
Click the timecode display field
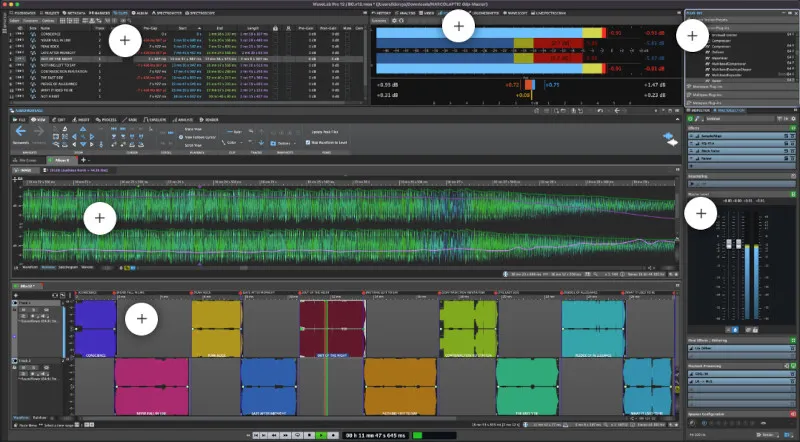(373, 435)
